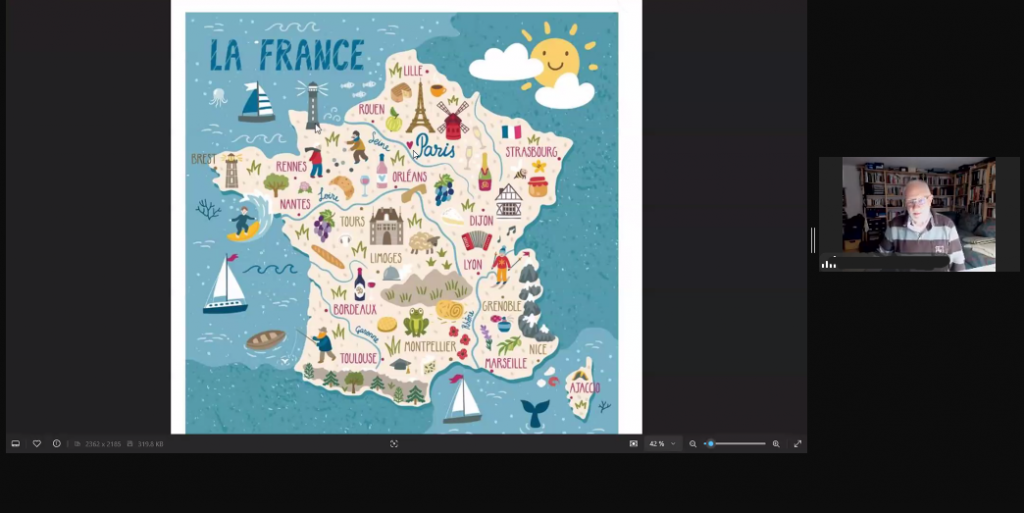Click the Bordeaux label on the map

pos(354,310)
